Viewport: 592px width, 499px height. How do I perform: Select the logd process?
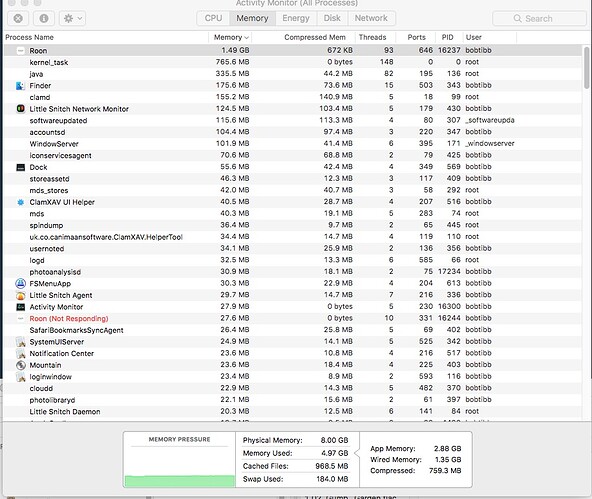point(293,260)
